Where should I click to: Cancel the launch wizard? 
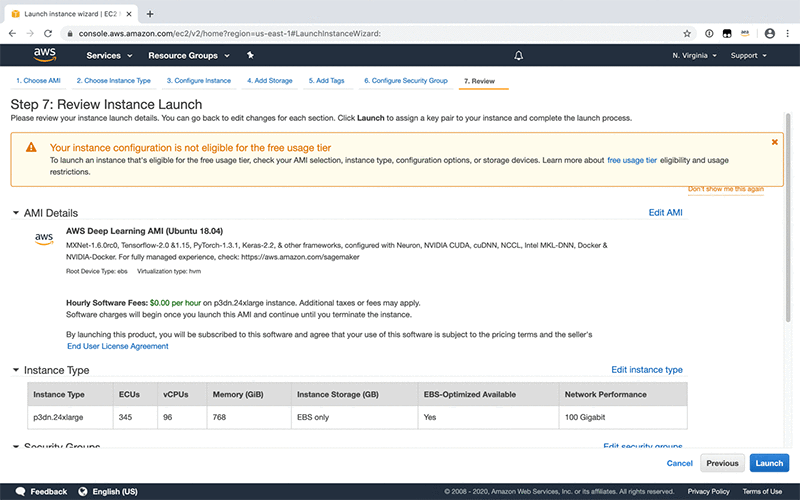[x=680, y=463]
